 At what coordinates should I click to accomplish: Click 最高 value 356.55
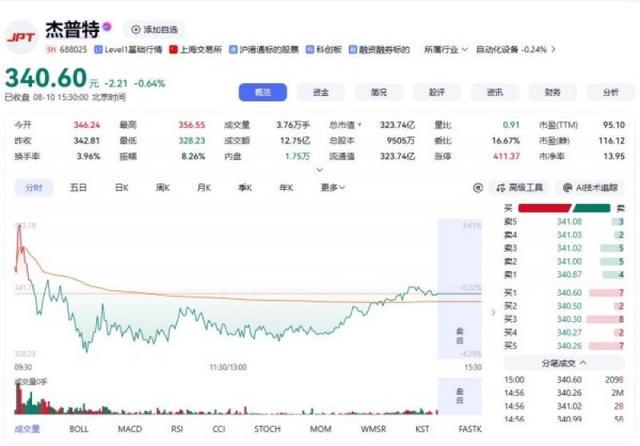(x=191, y=125)
